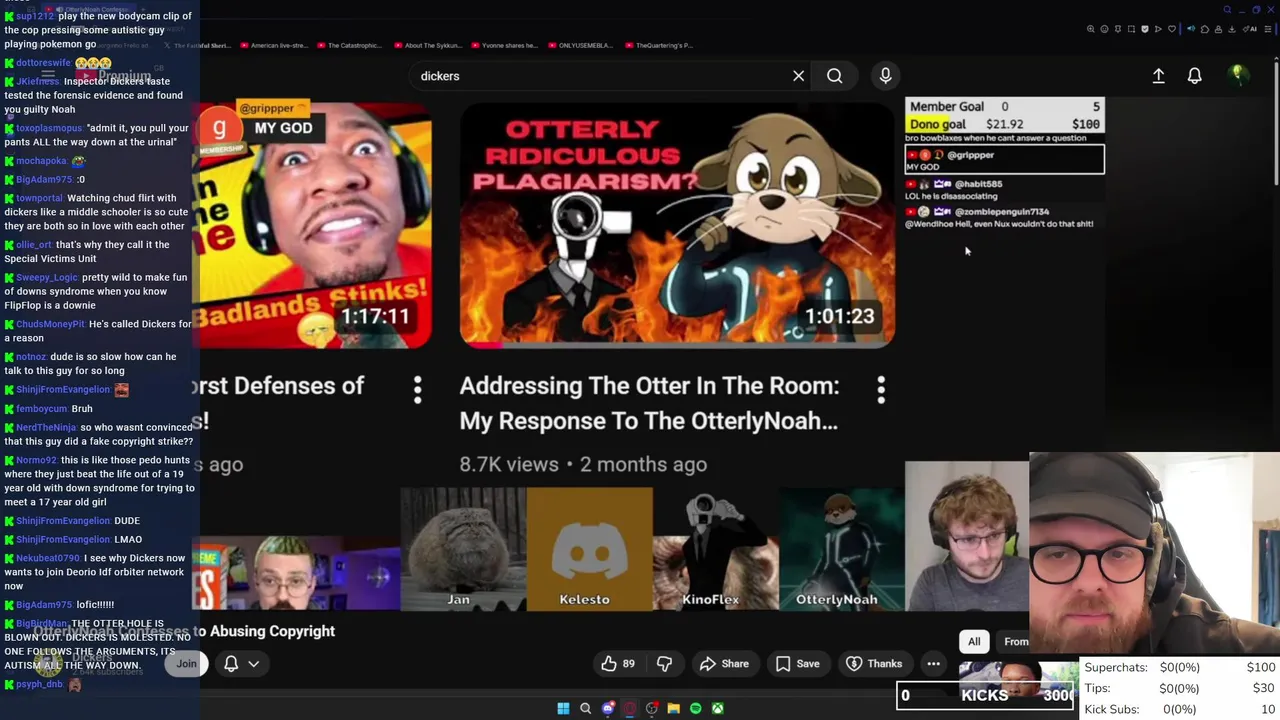Click the heart bookmark toolbar icon
1280x720 pixels.
point(1172,29)
